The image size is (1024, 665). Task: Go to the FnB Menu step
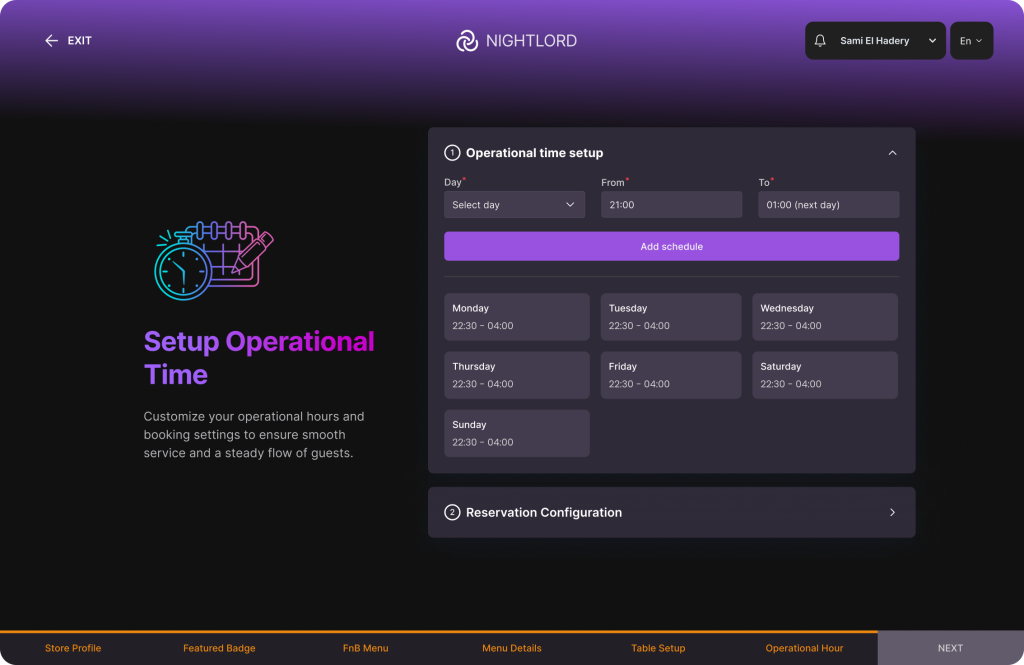pyautogui.click(x=366, y=648)
